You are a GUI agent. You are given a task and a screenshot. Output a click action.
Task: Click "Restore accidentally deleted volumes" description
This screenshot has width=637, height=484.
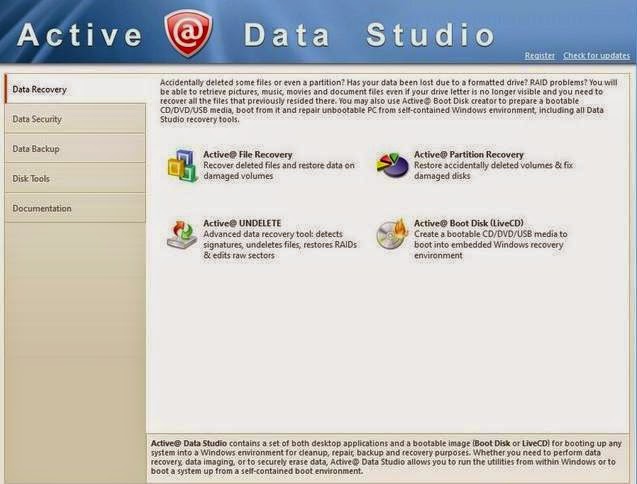(493, 171)
